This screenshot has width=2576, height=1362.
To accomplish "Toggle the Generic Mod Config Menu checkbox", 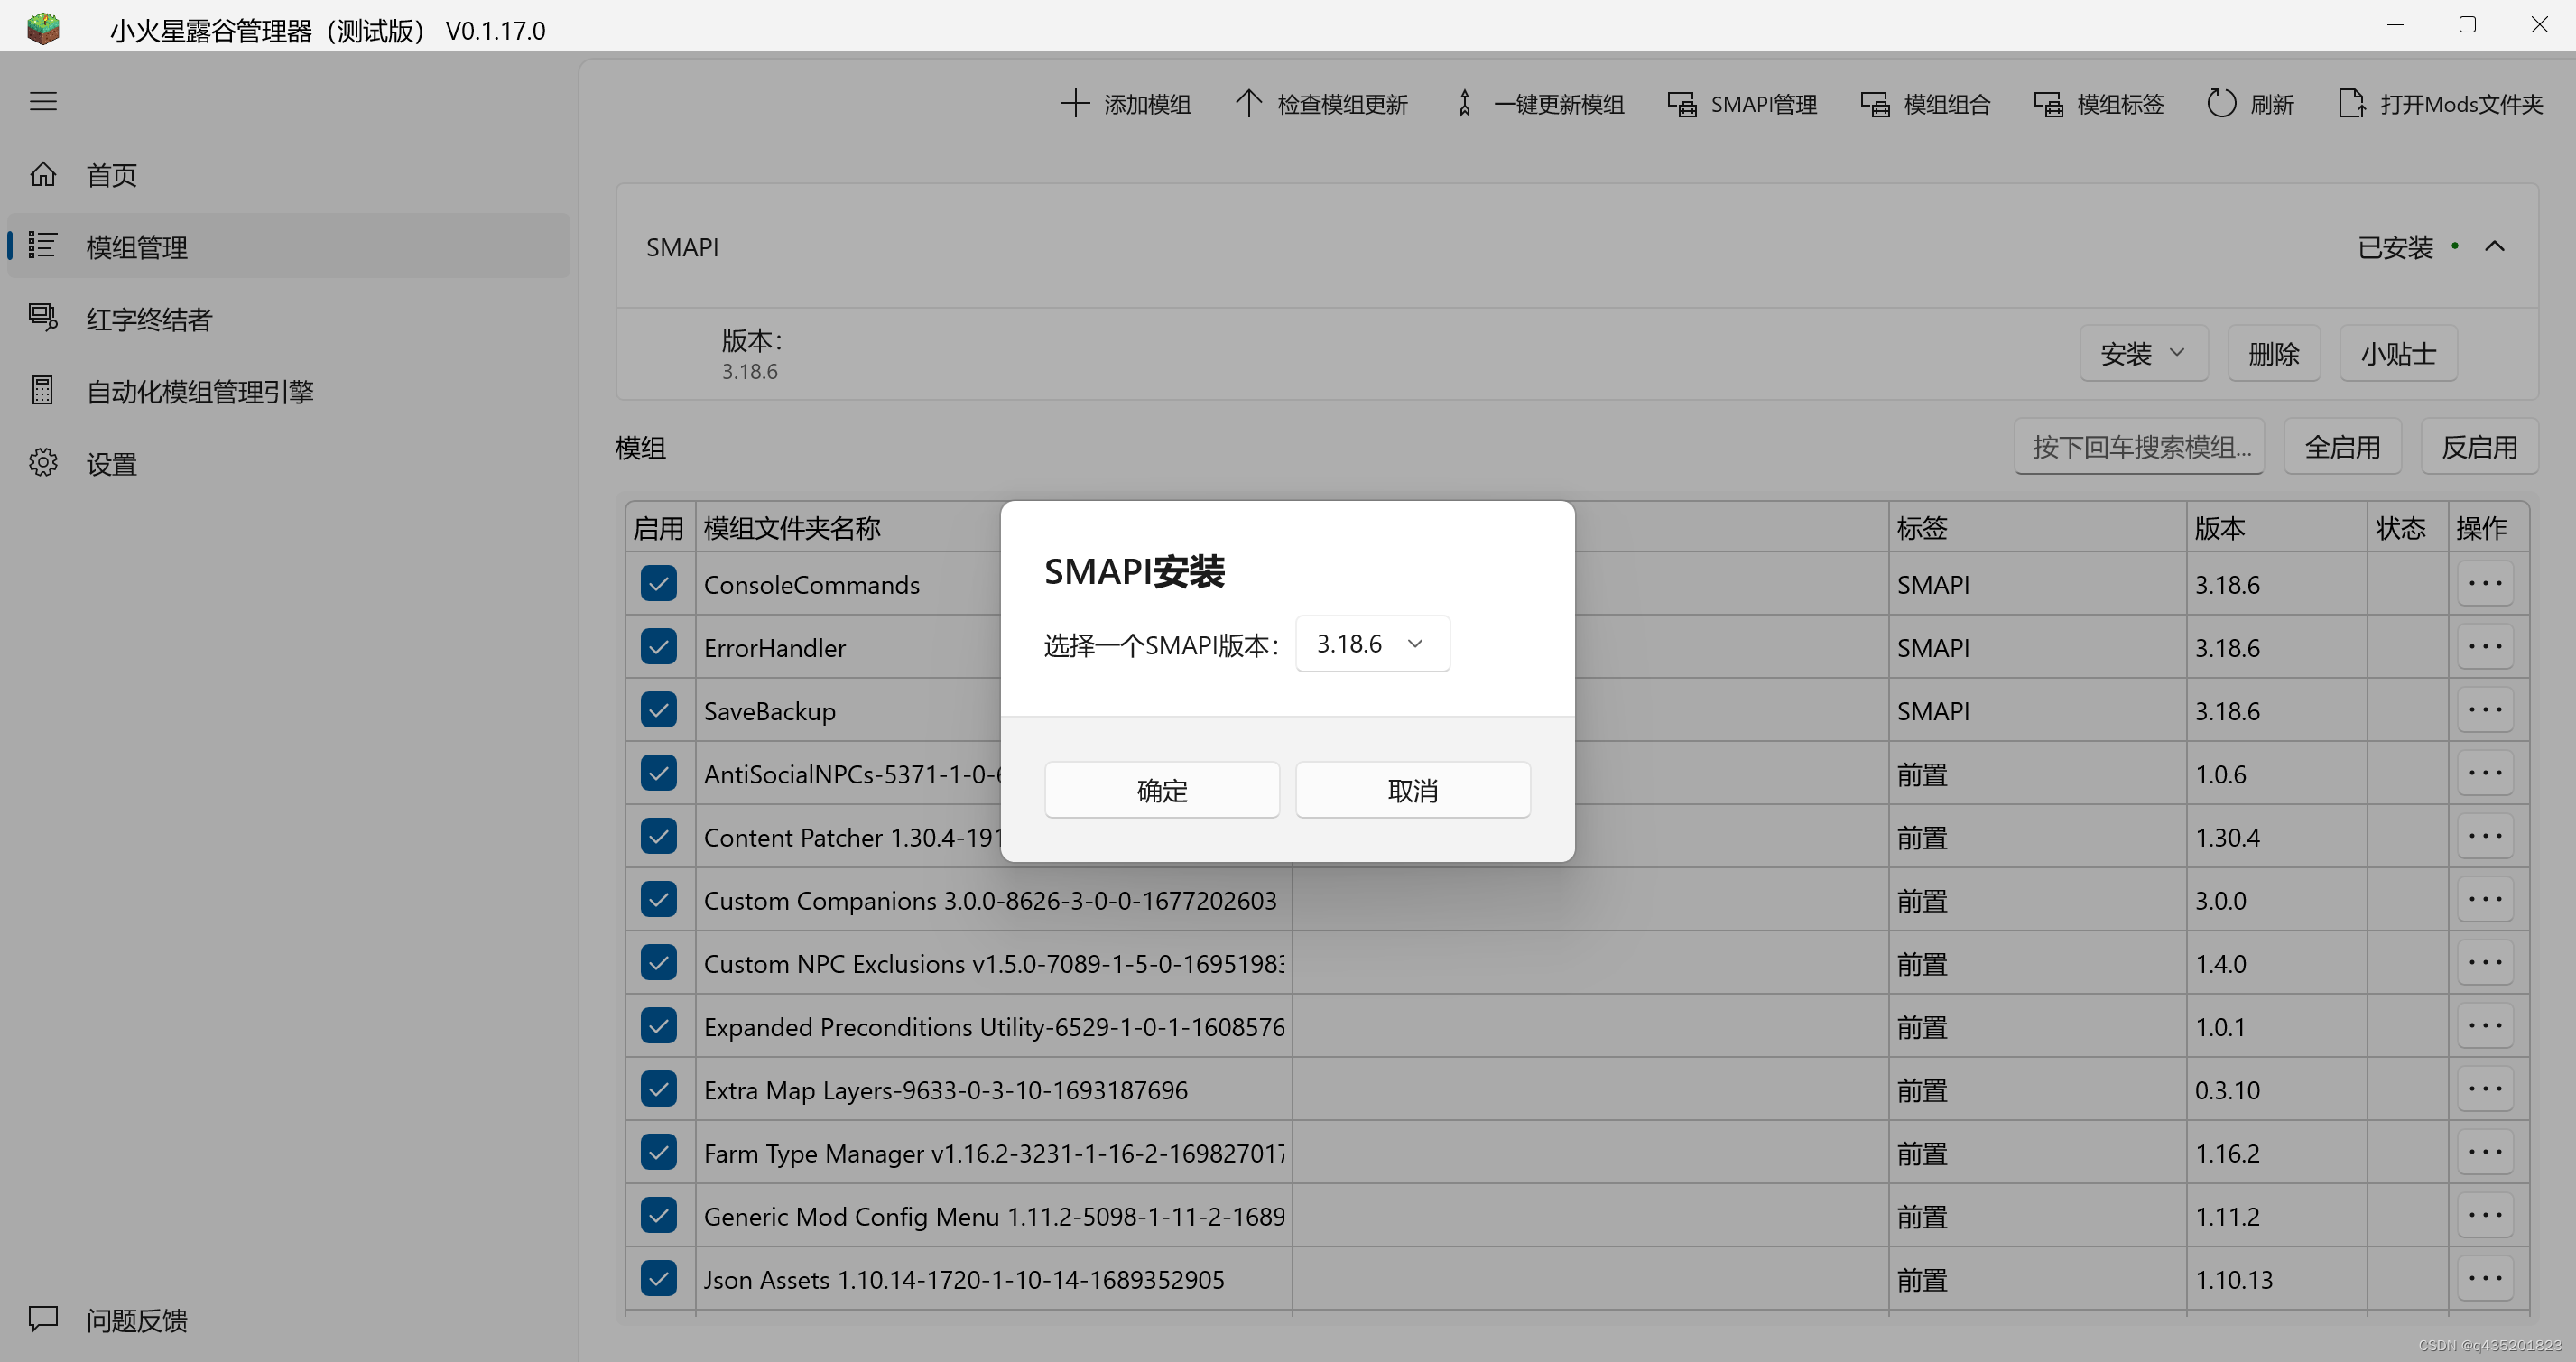I will pos(659,1215).
